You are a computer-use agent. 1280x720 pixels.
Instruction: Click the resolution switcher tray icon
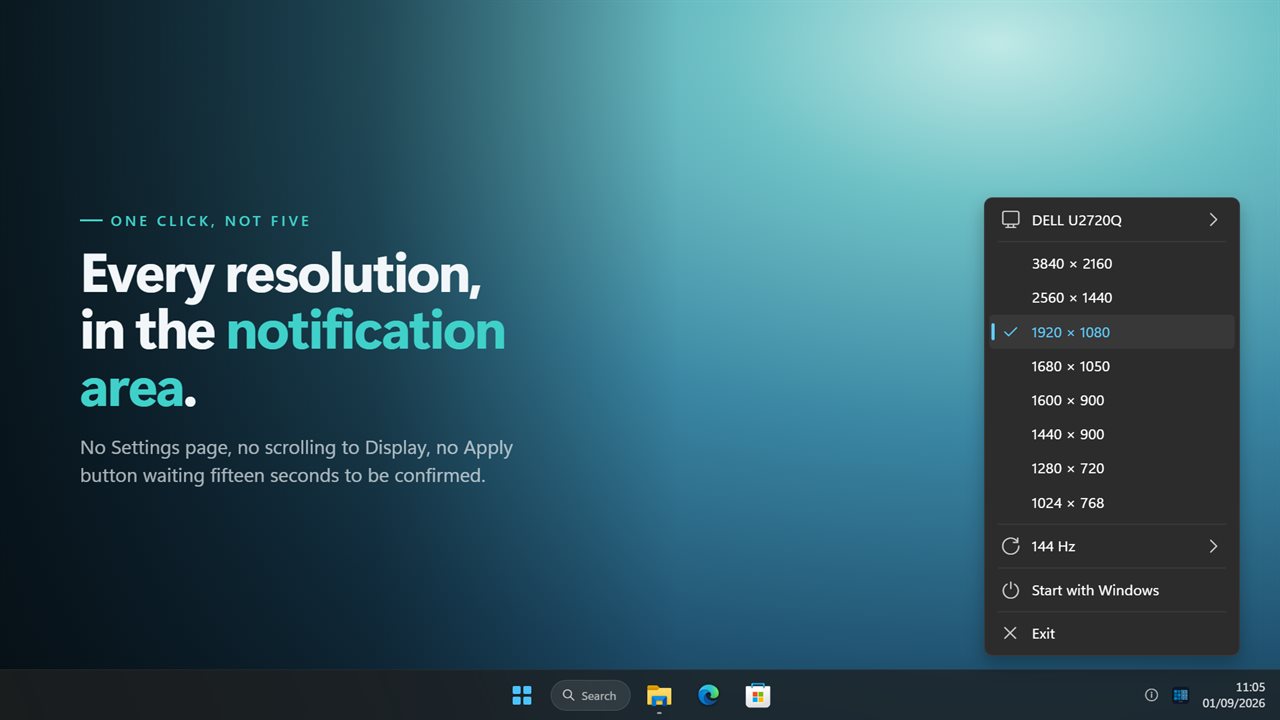click(x=1180, y=695)
